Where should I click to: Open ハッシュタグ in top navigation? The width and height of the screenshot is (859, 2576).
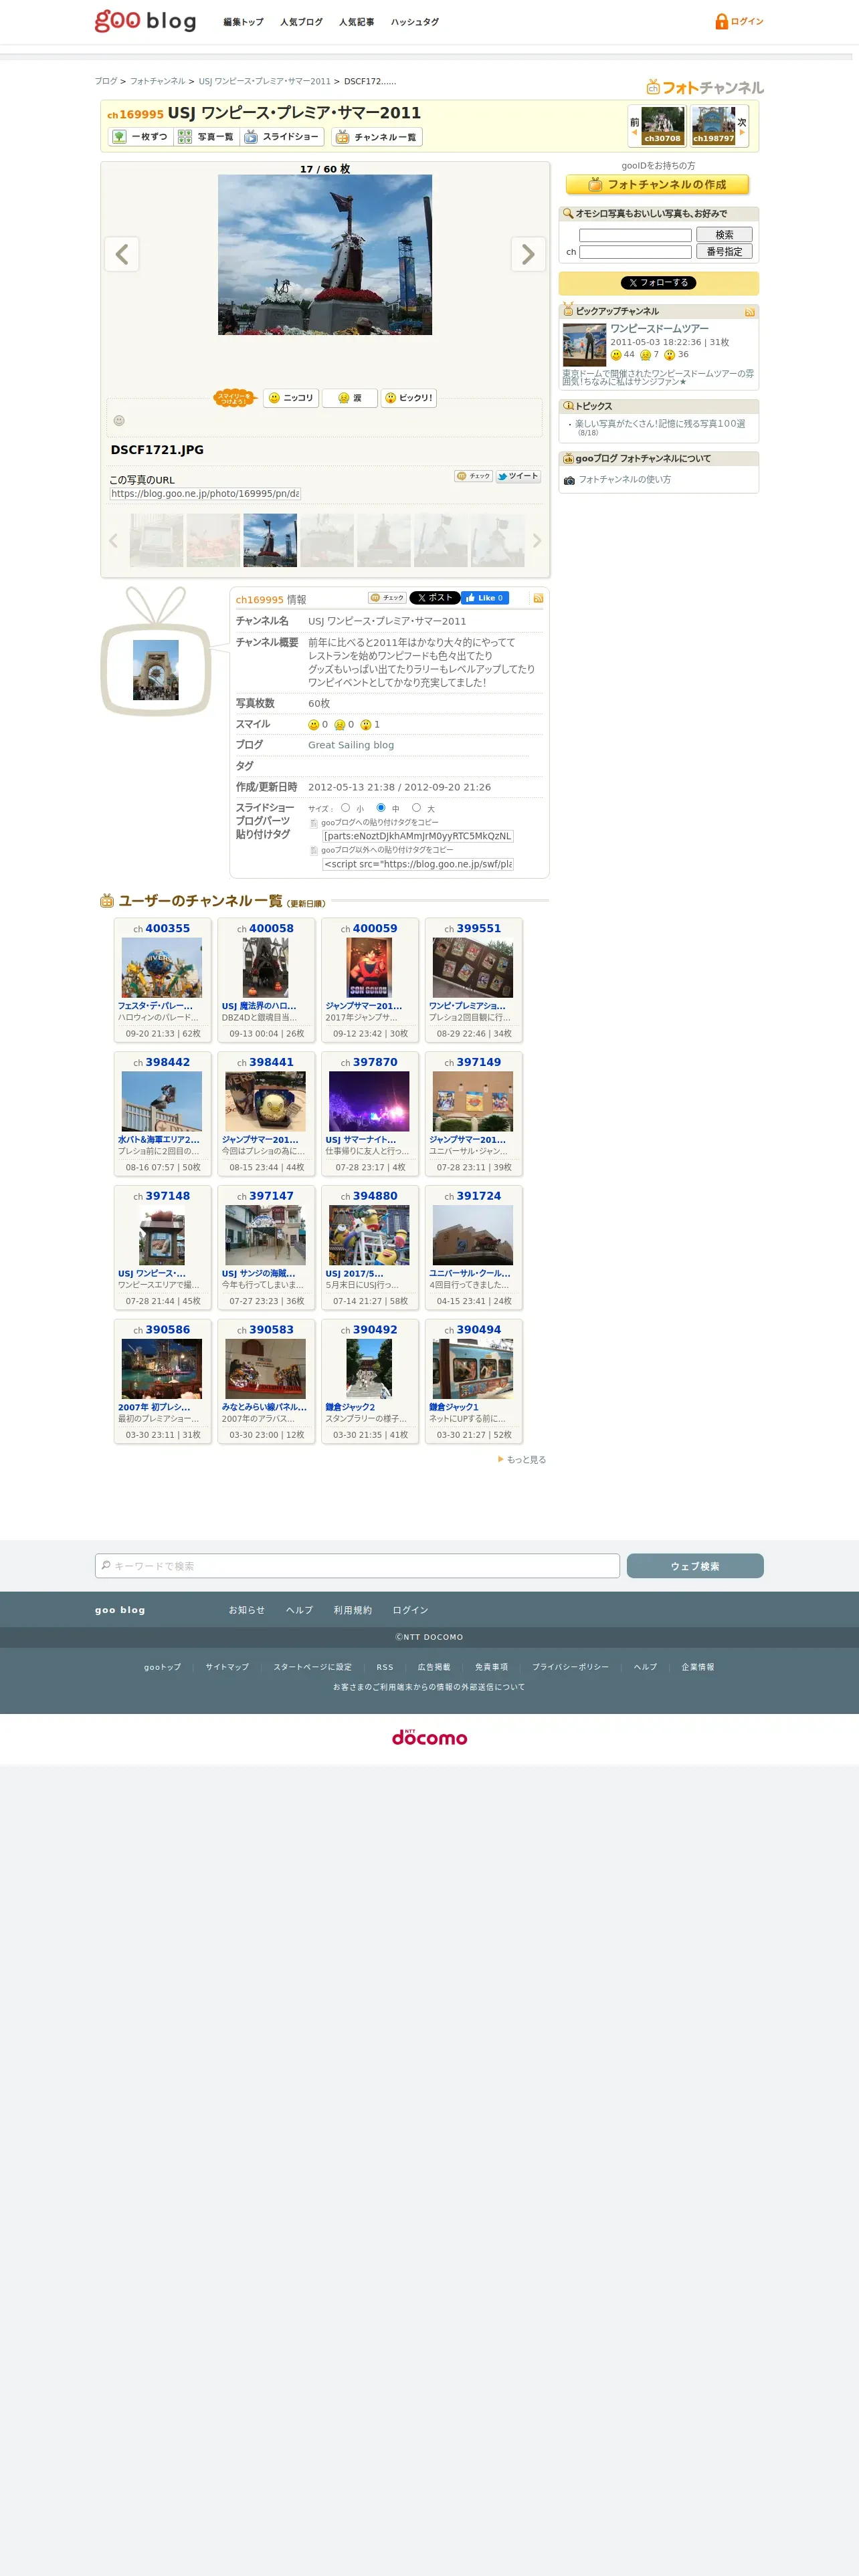point(414,22)
